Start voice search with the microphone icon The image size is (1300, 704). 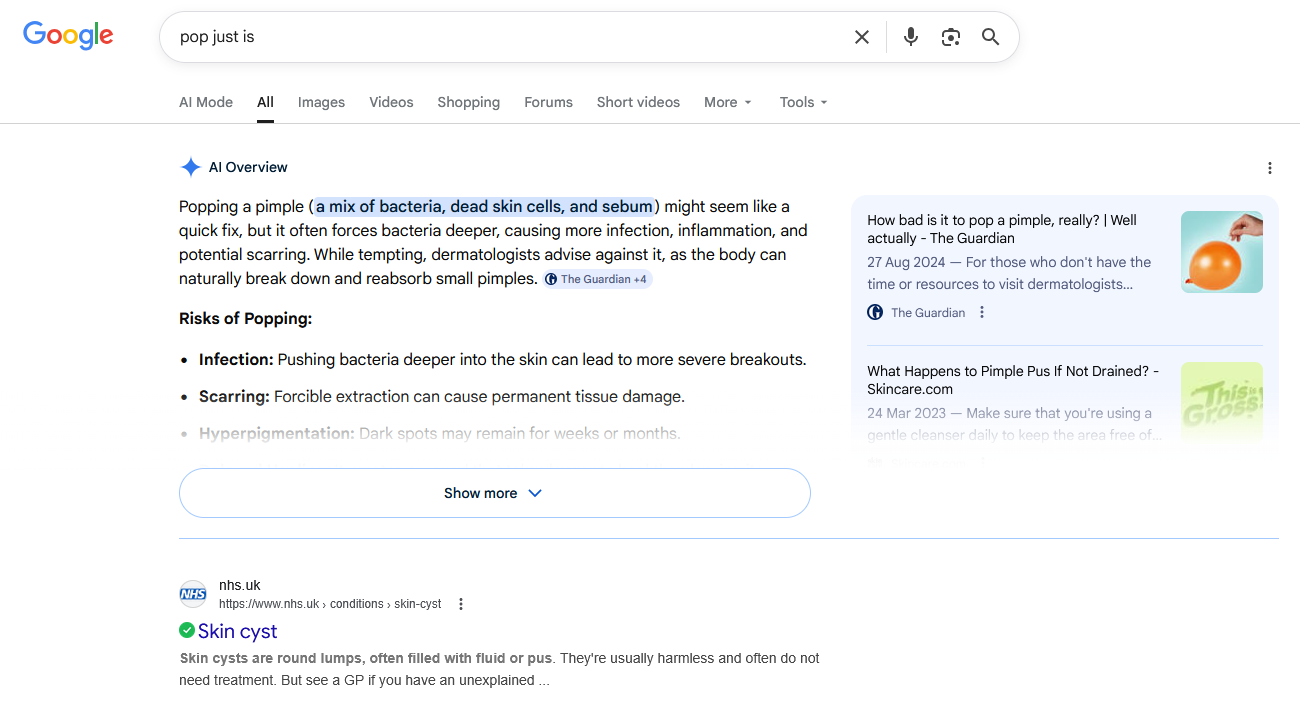coord(910,37)
